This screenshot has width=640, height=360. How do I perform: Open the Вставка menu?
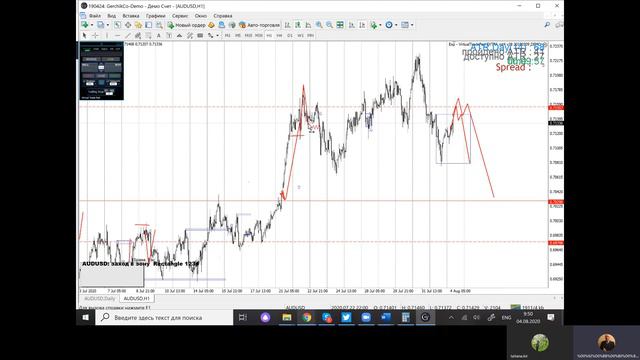click(131, 16)
